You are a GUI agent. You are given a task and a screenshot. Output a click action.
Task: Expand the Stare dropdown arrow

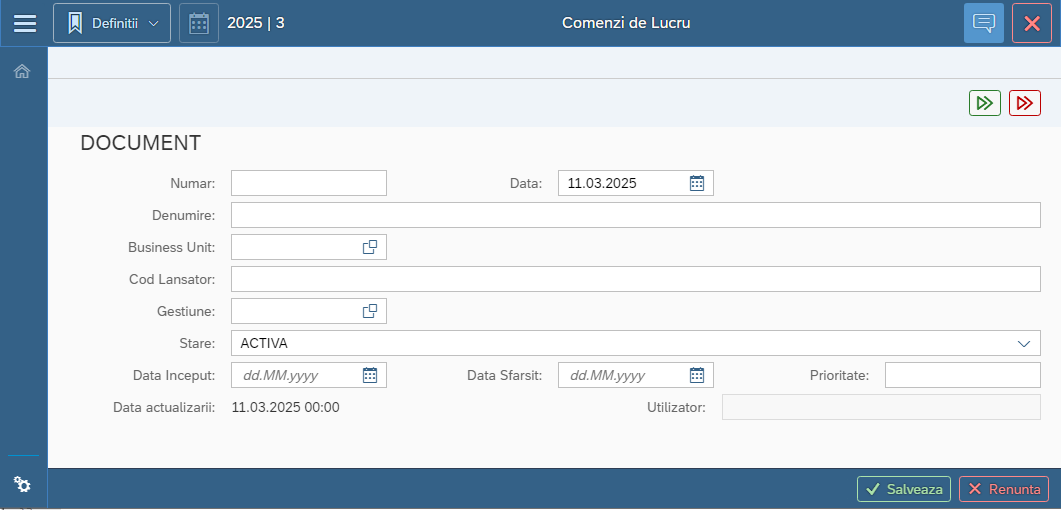click(1024, 344)
